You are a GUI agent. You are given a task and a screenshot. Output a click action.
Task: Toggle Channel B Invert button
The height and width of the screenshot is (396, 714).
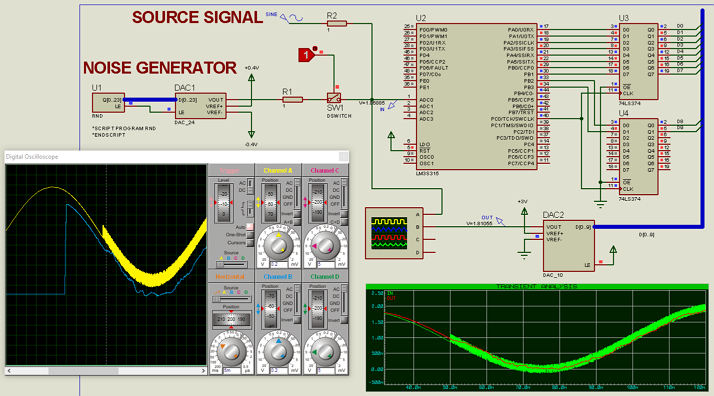coord(296,320)
